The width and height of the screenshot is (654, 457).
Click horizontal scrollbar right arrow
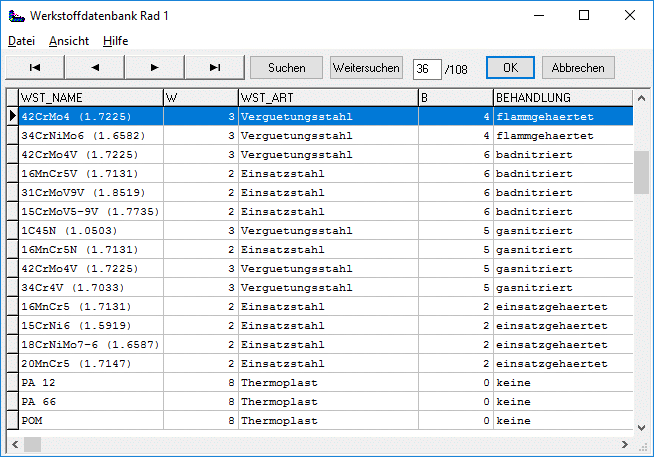pyautogui.click(x=626, y=442)
